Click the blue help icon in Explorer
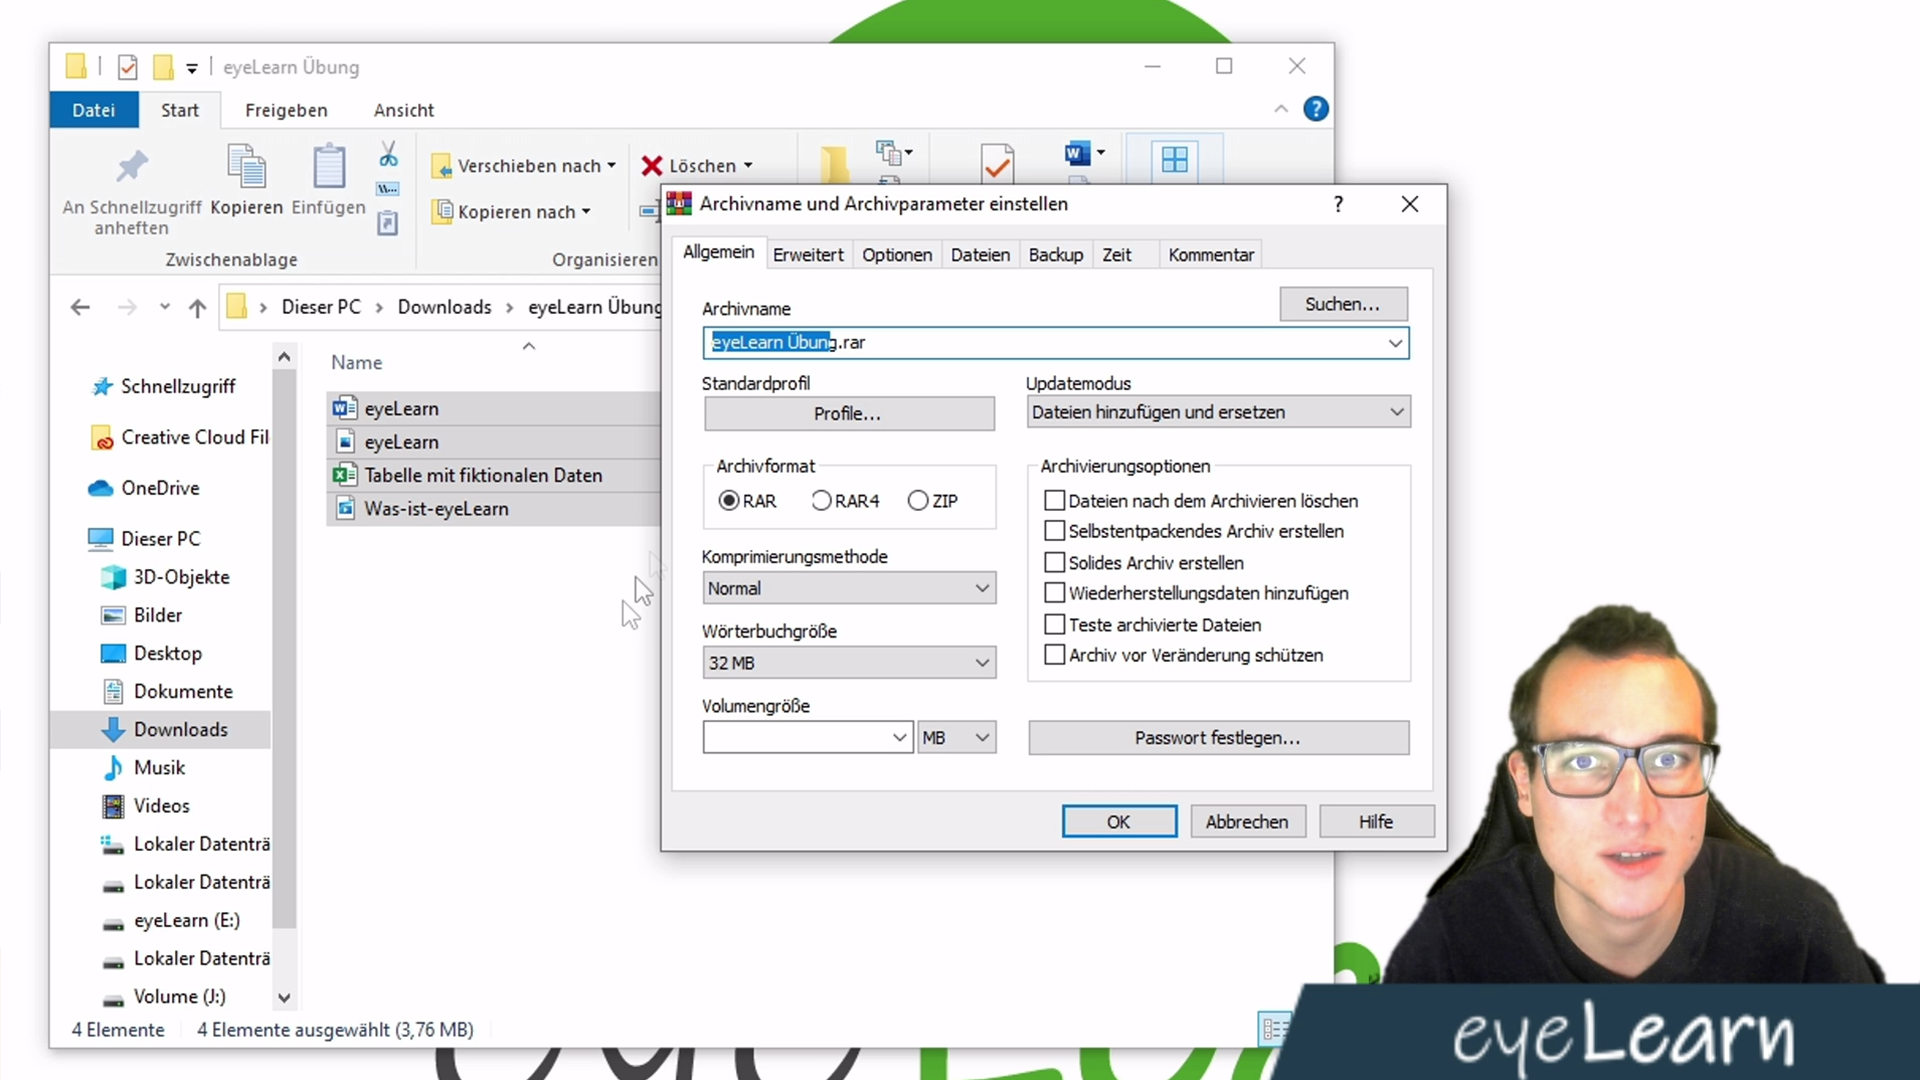This screenshot has width=1920, height=1080. 1316,109
